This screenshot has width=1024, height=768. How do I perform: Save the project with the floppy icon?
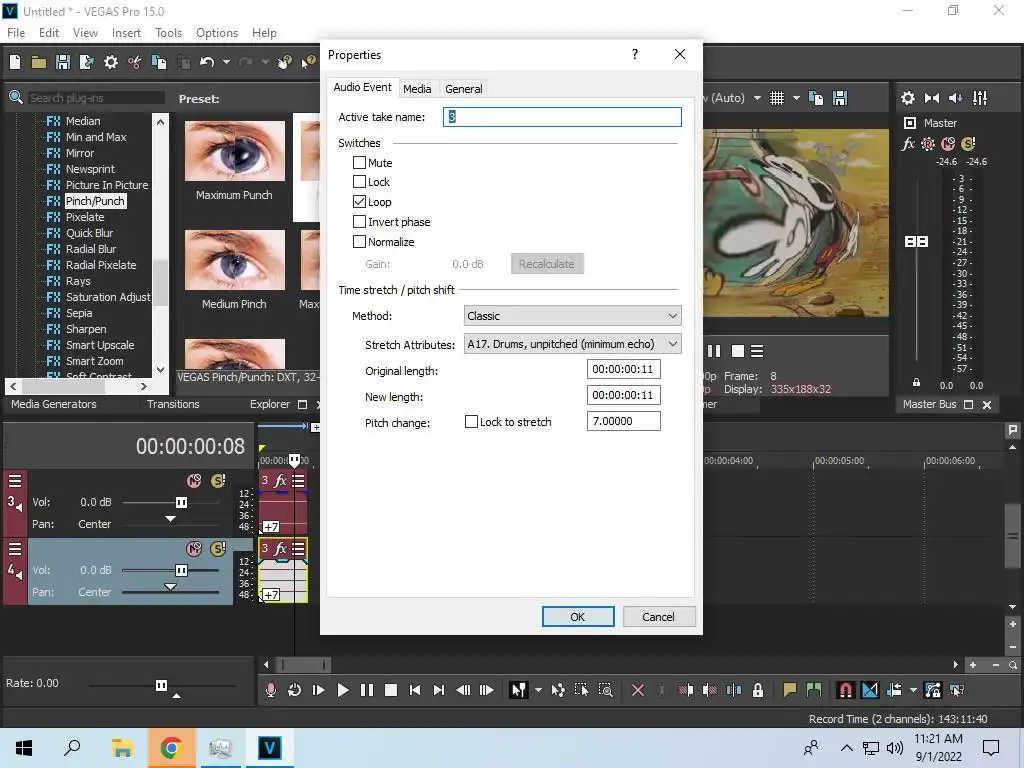click(63, 62)
